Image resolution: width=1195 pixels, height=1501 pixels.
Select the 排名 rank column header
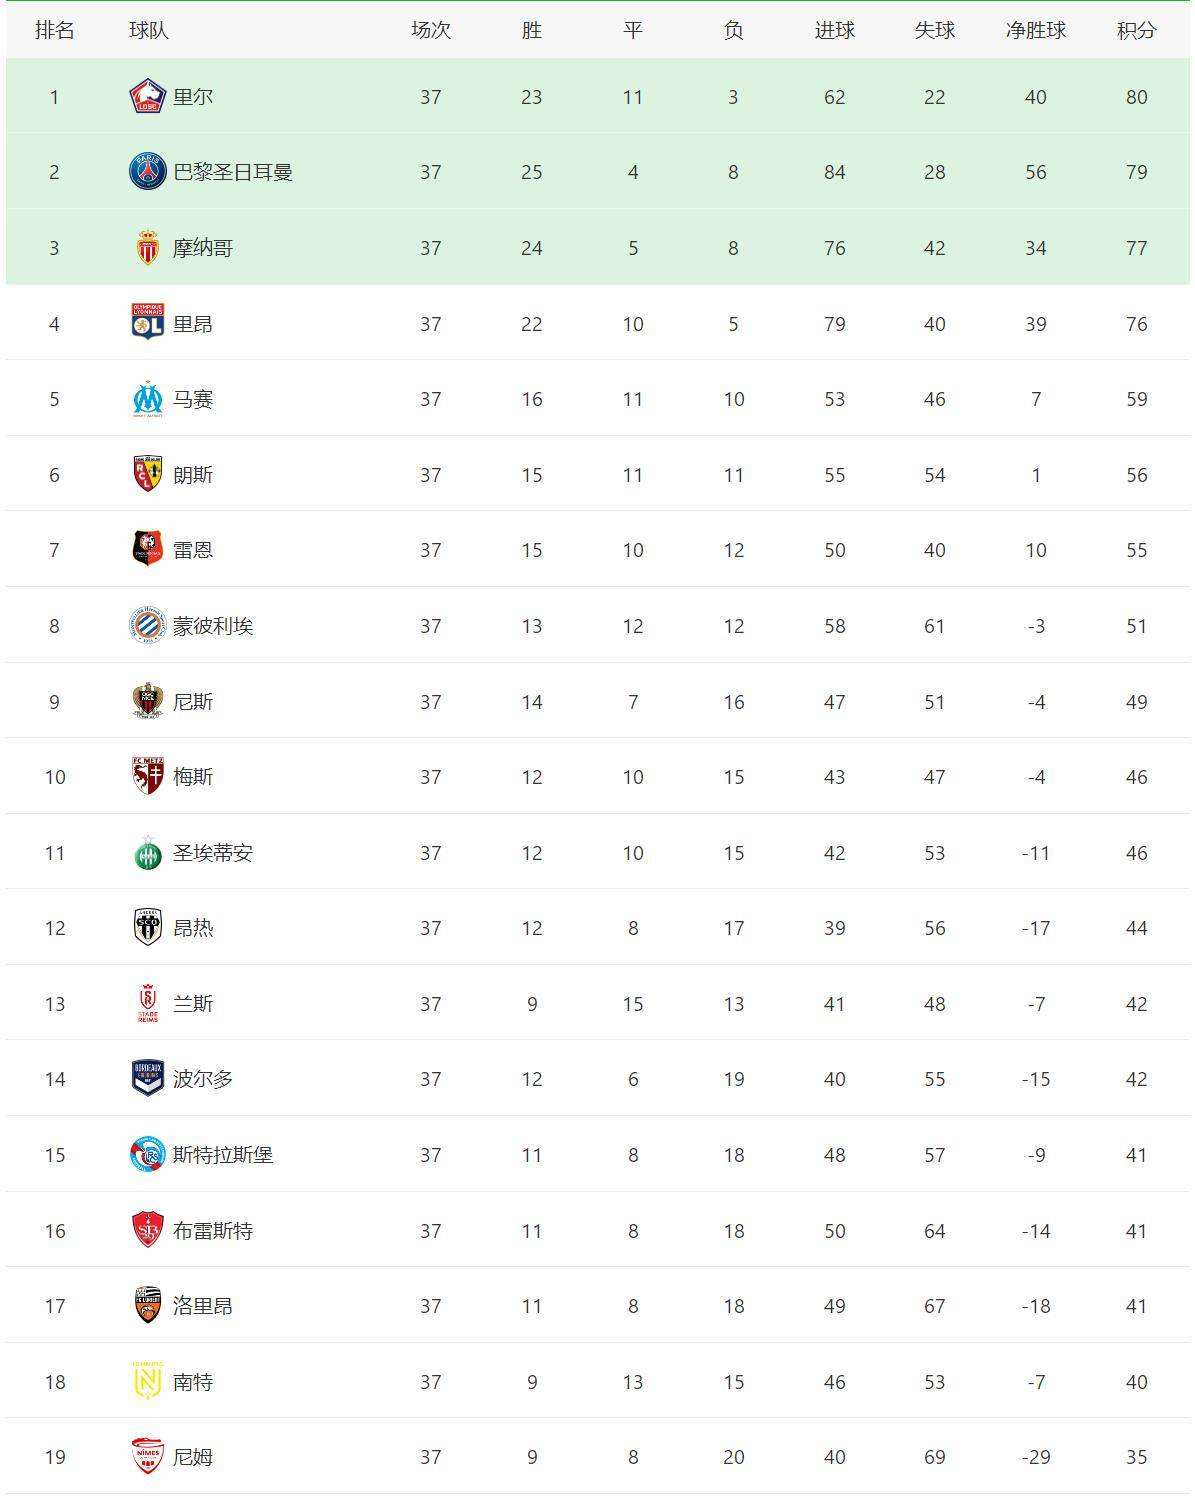[55, 30]
